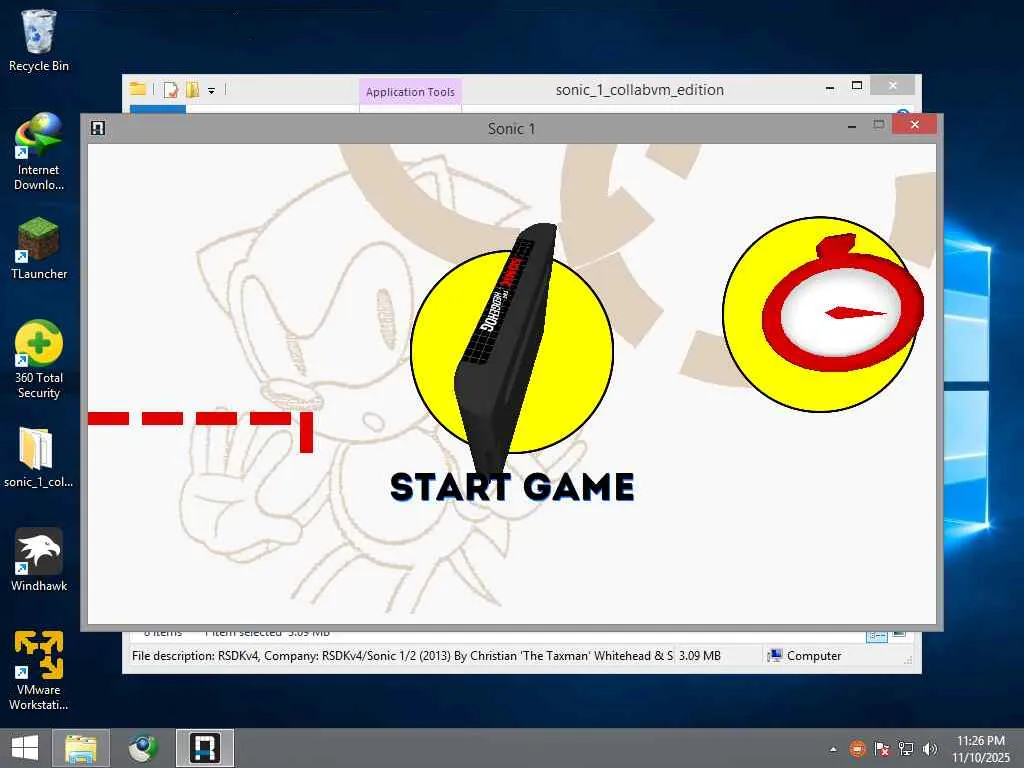The height and width of the screenshot is (768, 1024).
Task: Click the orange tray notification icon
Action: (x=857, y=748)
